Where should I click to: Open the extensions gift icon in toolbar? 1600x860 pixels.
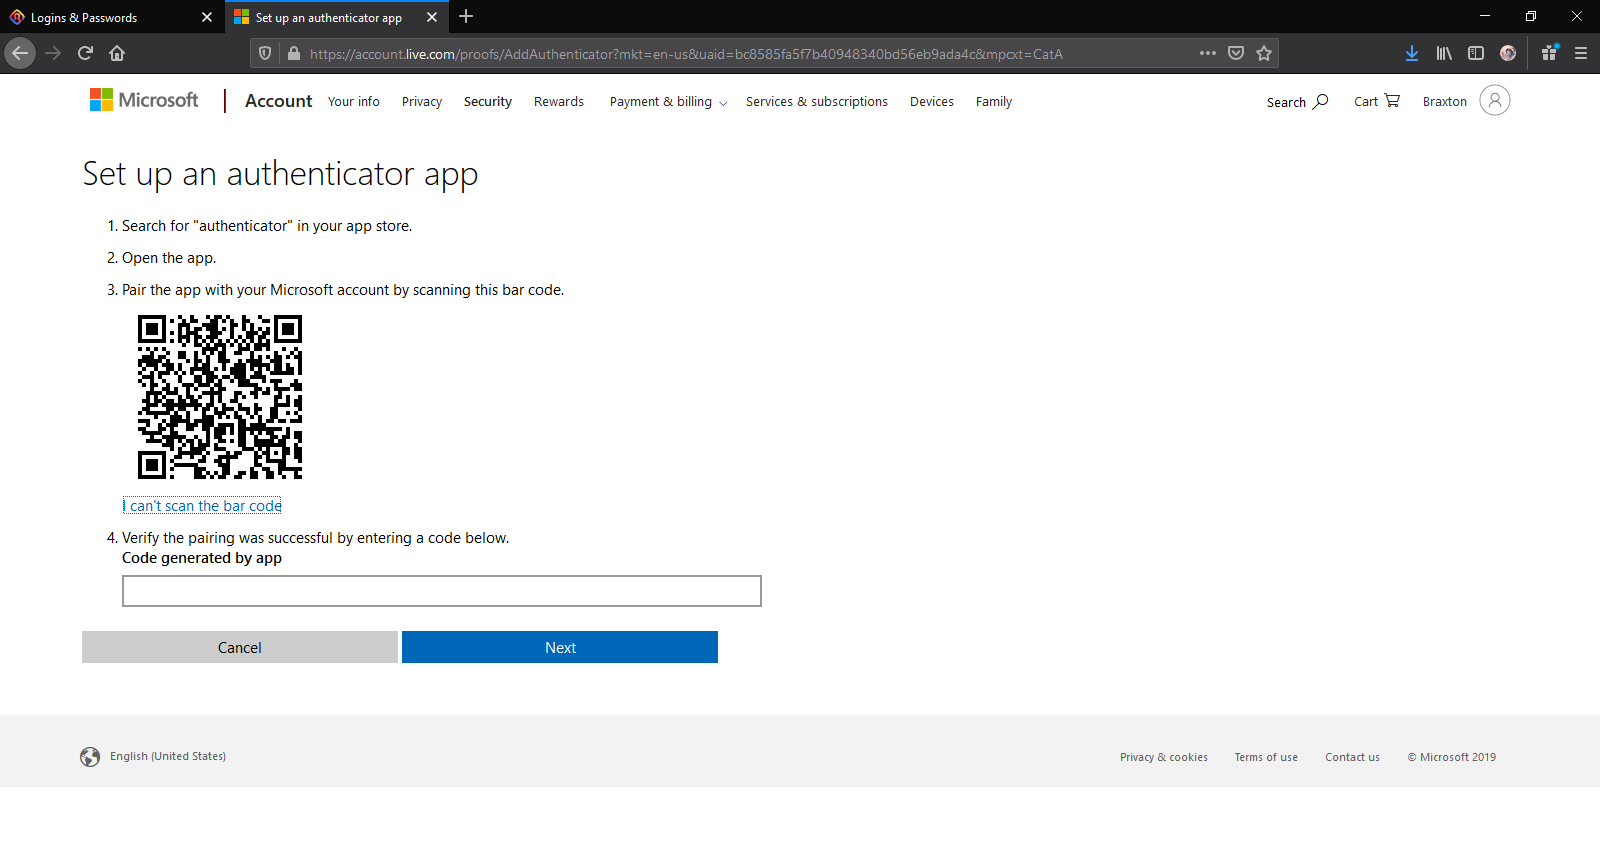(1549, 53)
